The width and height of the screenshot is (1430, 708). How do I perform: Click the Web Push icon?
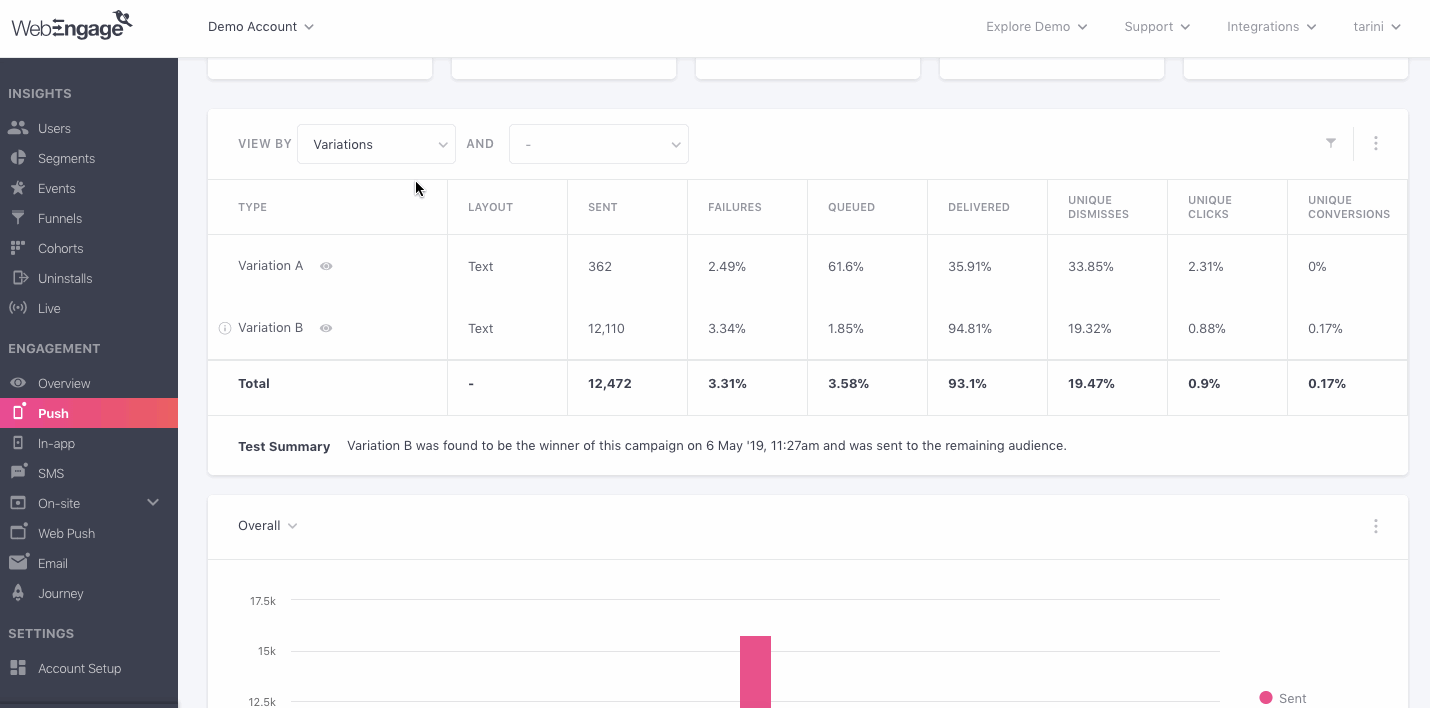pos(18,532)
